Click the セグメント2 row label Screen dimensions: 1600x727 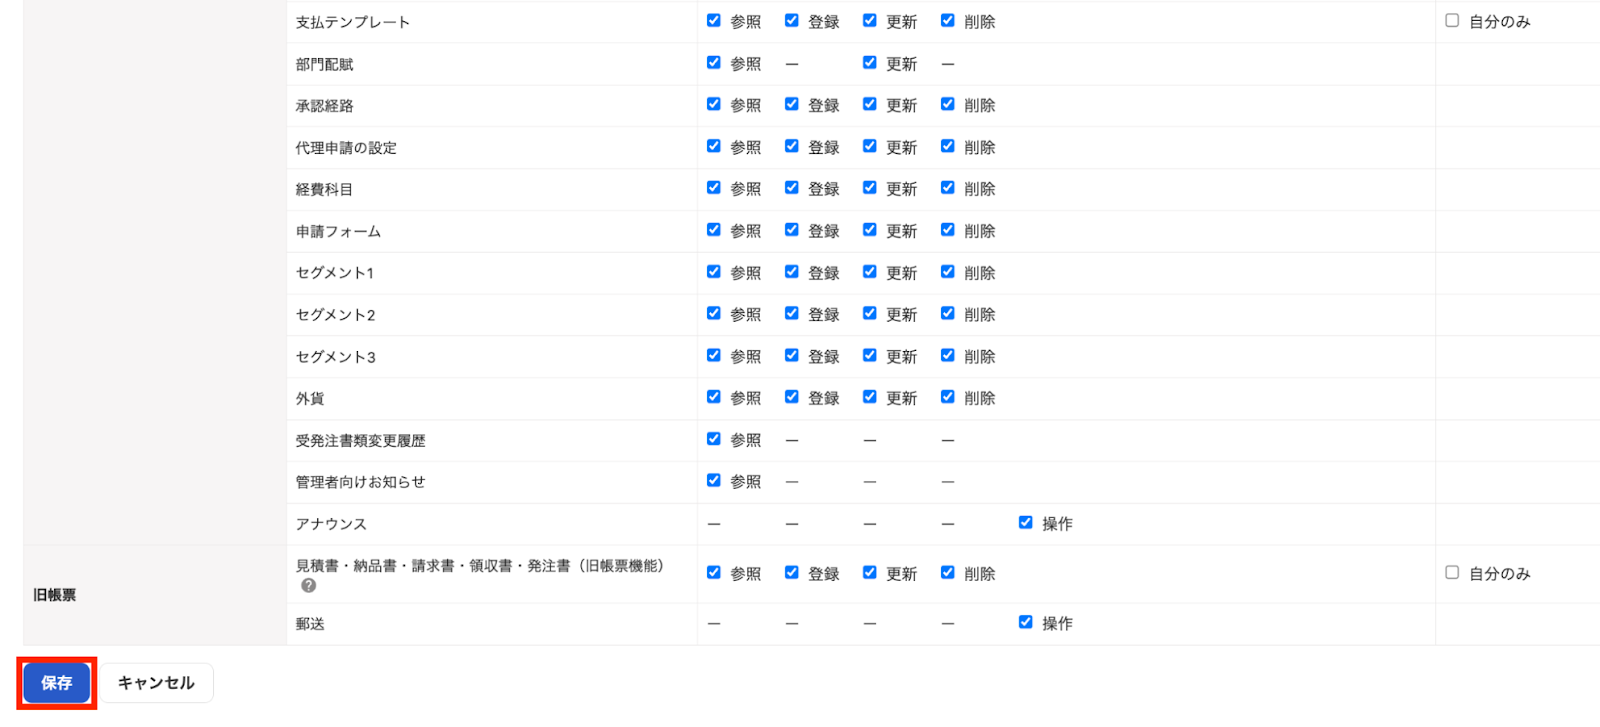(335, 315)
